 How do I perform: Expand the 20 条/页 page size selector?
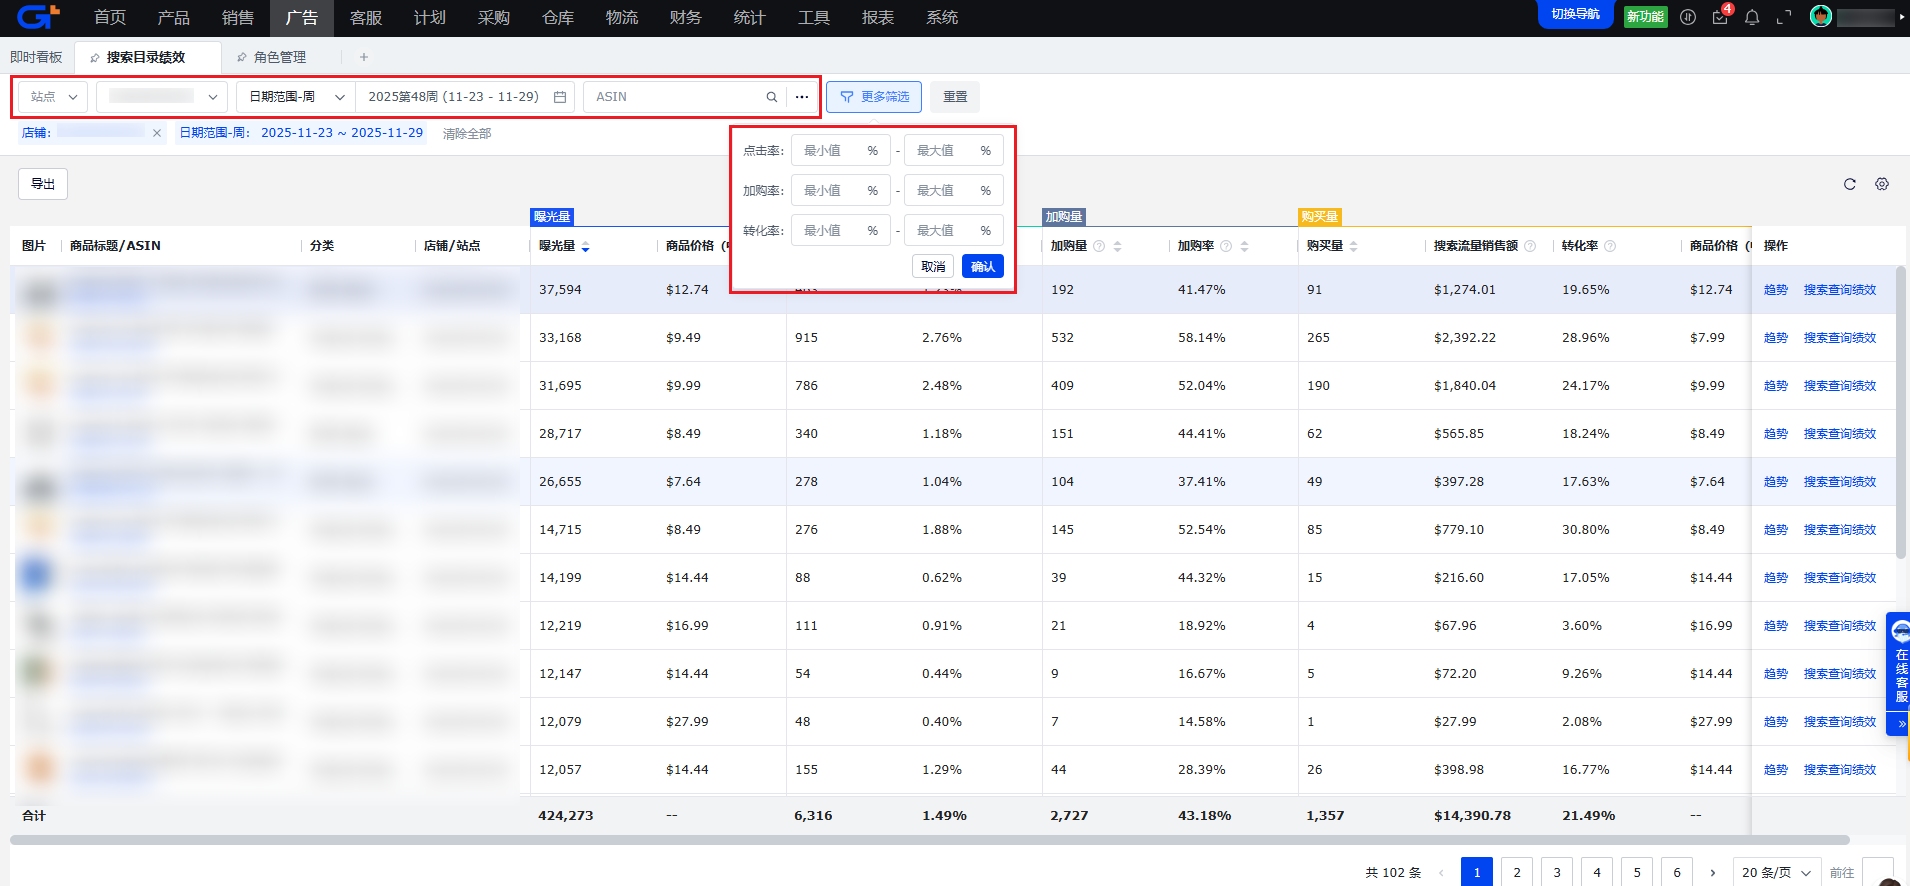(x=1775, y=872)
